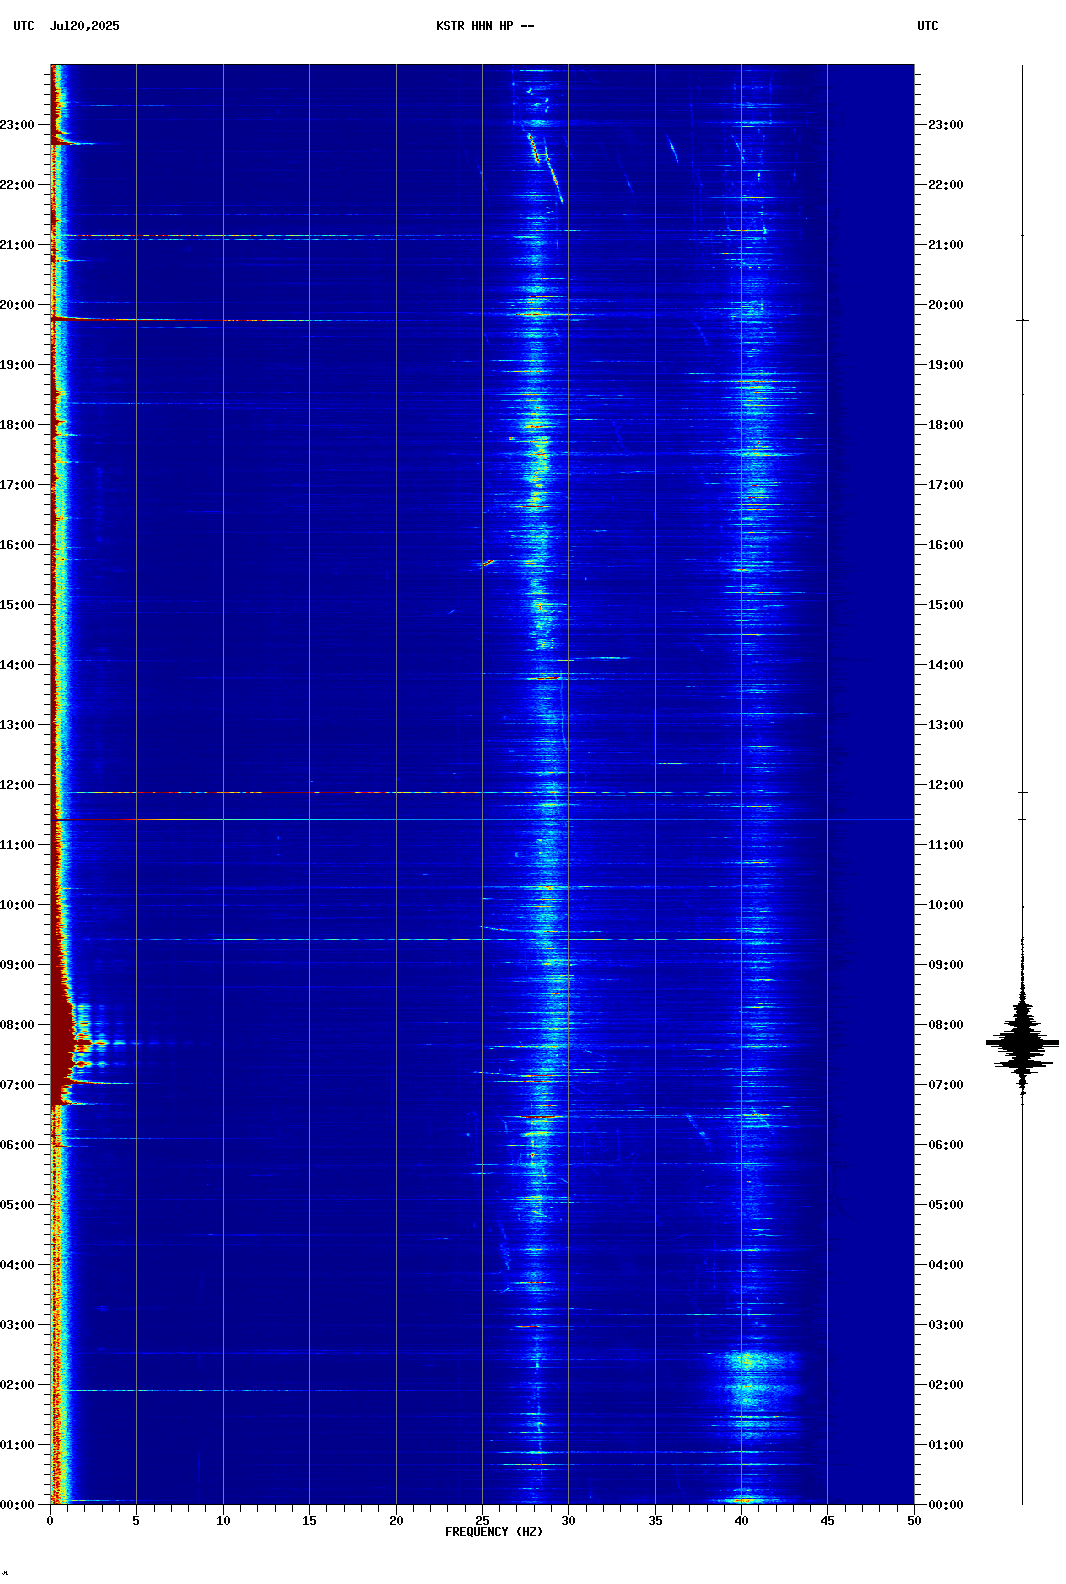The width and height of the screenshot is (1066, 1584).
Task: Click the station title 'KSTR HHN HP --'
Action: tap(485, 26)
